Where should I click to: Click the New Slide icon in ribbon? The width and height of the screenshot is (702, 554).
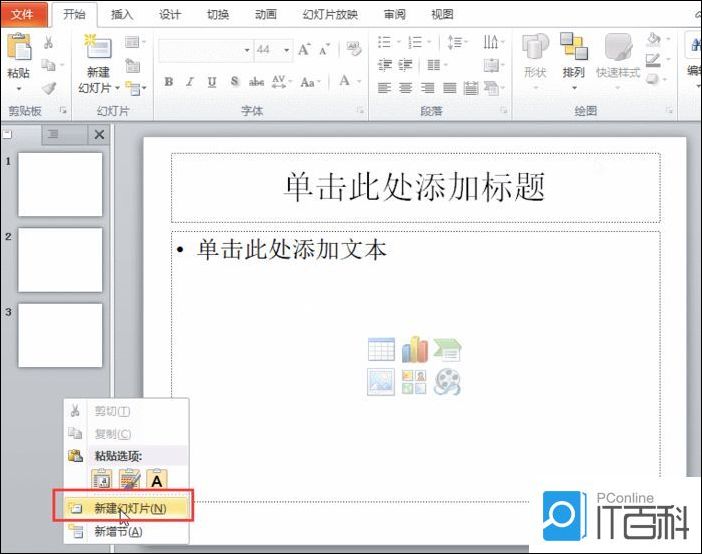97,47
